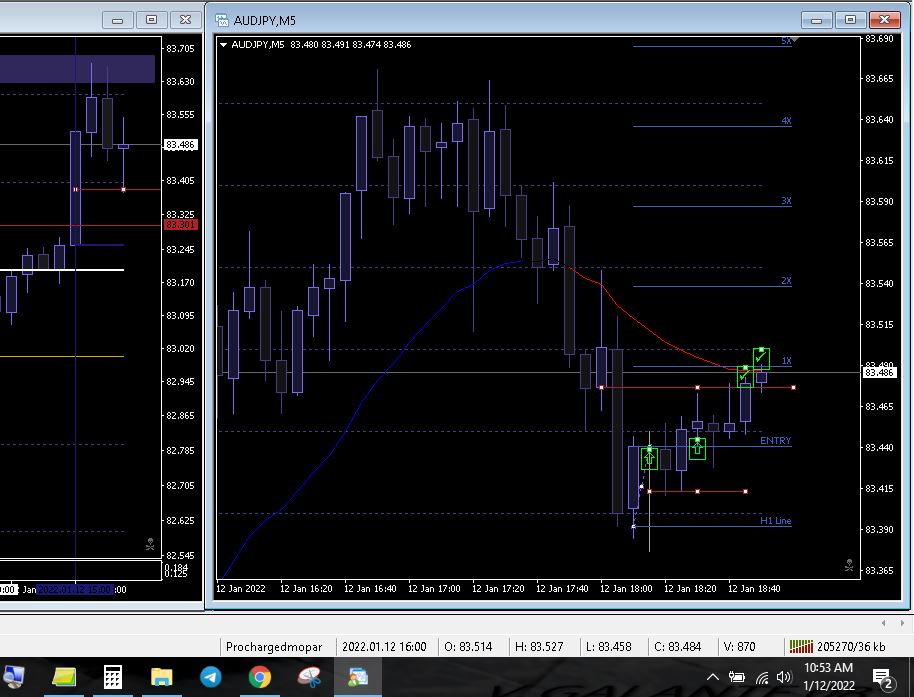Select the leftmost green up-arrow signal

(x=649, y=458)
